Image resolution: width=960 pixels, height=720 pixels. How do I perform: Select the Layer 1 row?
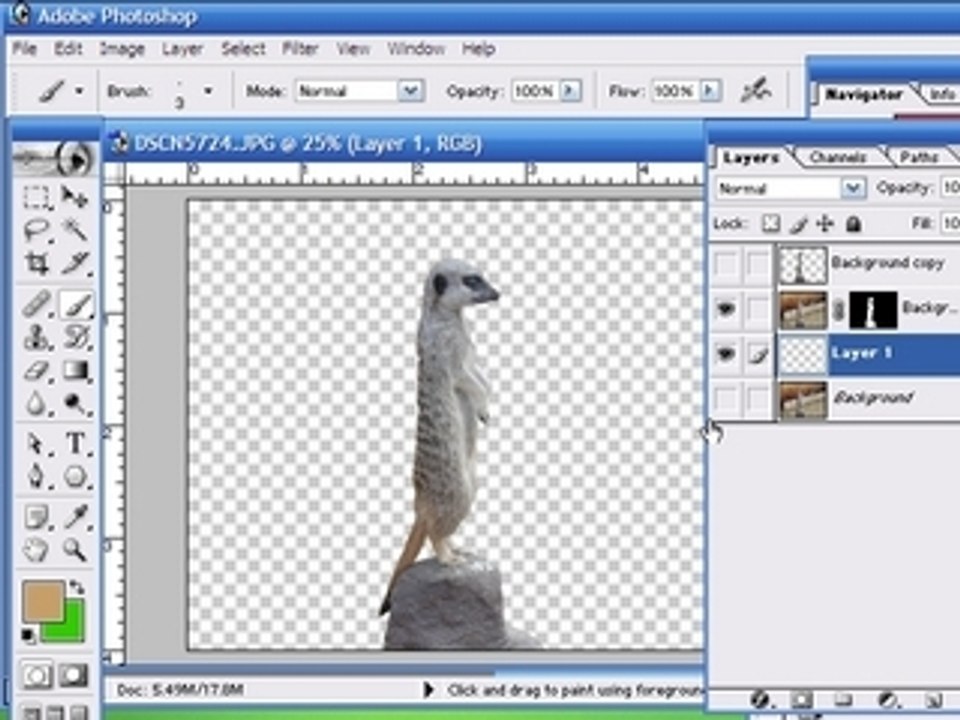coord(836,354)
